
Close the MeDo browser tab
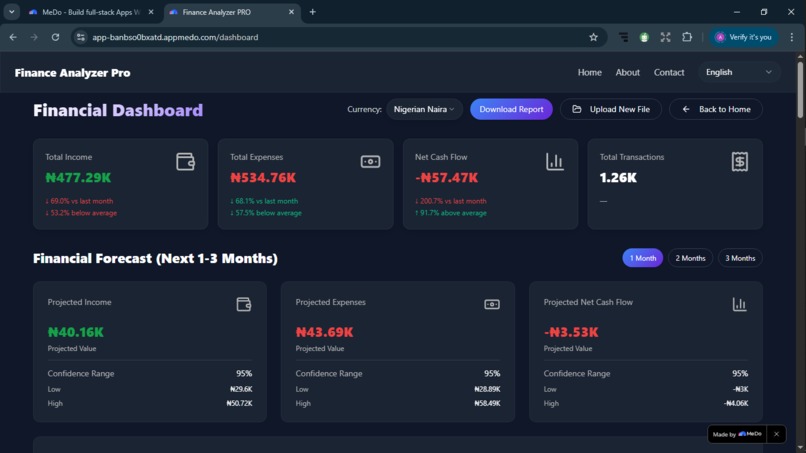click(151, 12)
